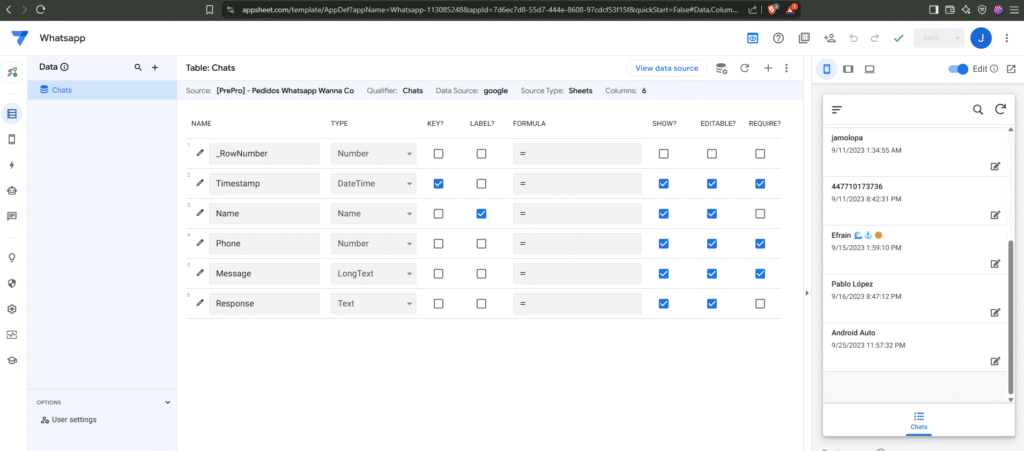Edit the Timestamp column with pencil icon
This screenshot has width=1024, height=451.
[x=200, y=183]
